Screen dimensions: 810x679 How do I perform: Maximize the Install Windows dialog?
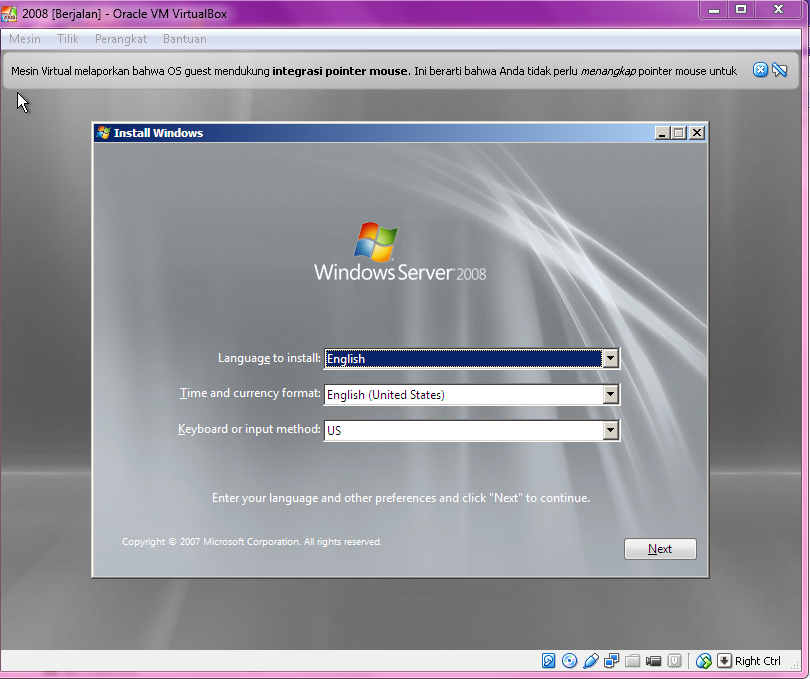[679, 133]
